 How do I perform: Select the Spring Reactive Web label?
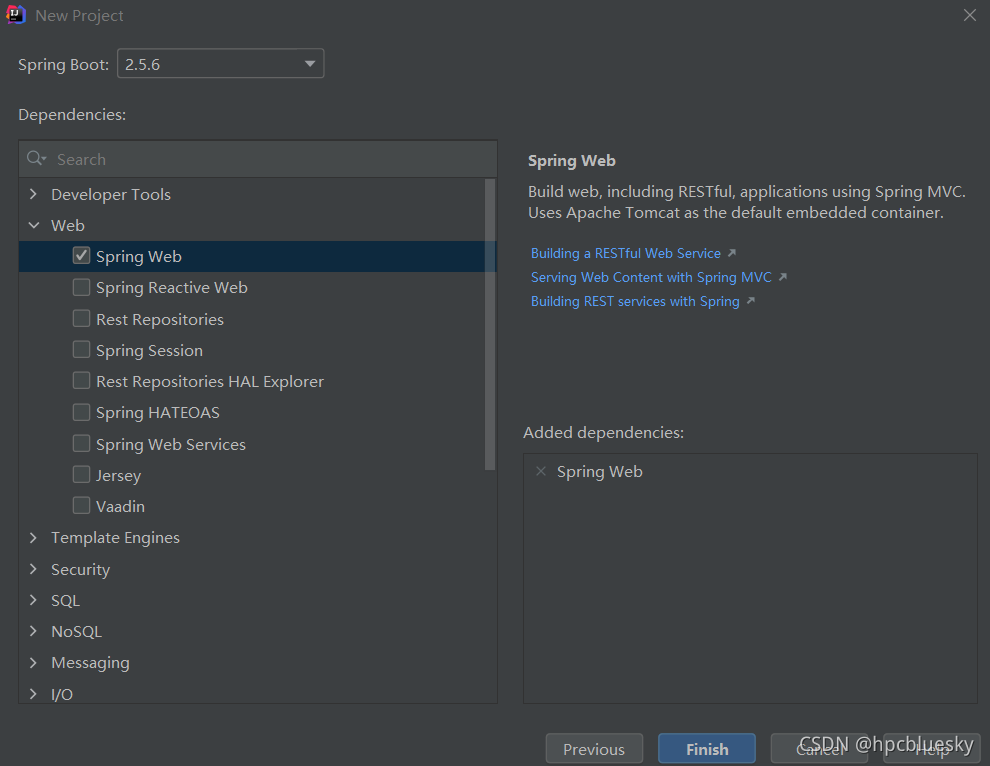[172, 287]
